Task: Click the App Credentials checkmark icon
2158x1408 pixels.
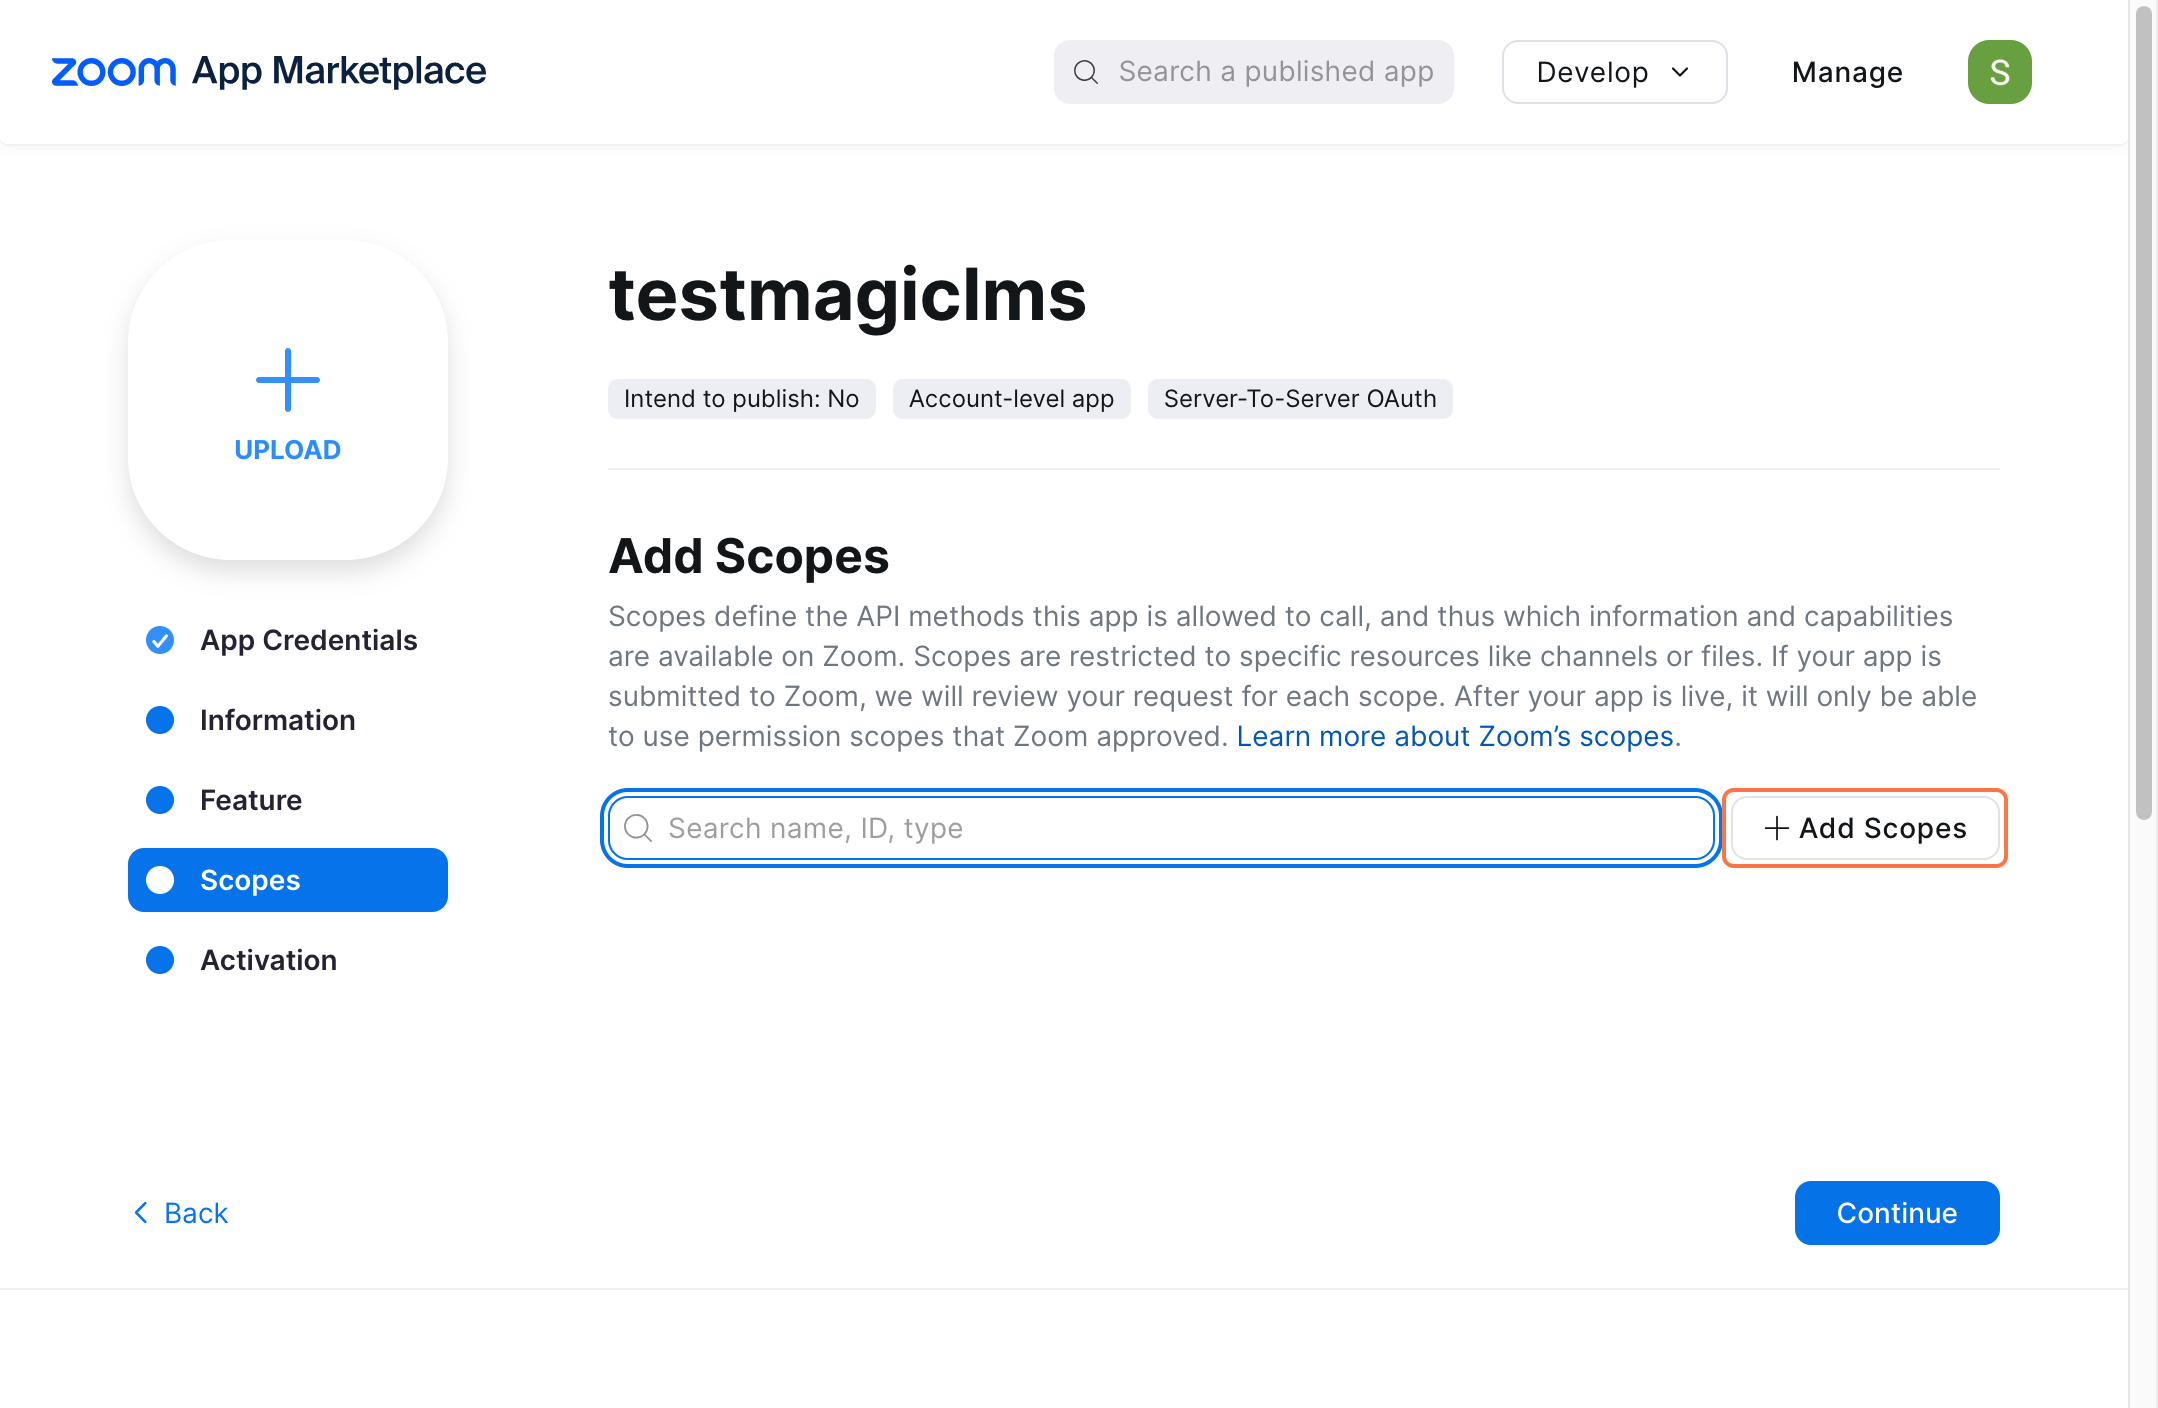Action: pyautogui.click(x=160, y=640)
